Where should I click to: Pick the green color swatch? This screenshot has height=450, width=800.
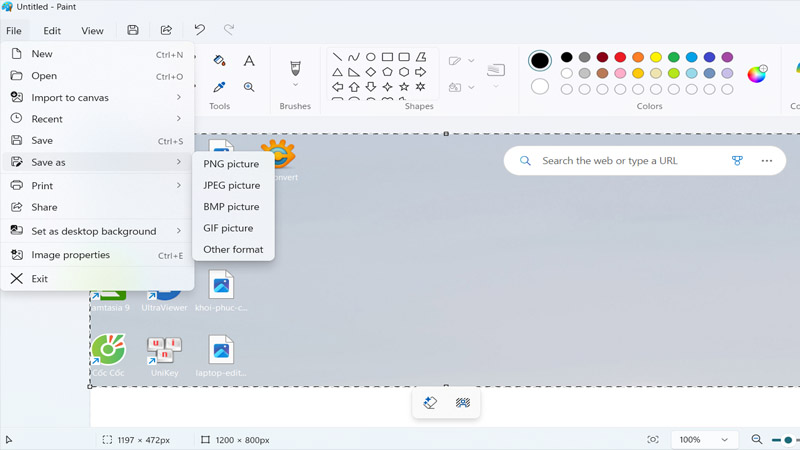point(673,57)
